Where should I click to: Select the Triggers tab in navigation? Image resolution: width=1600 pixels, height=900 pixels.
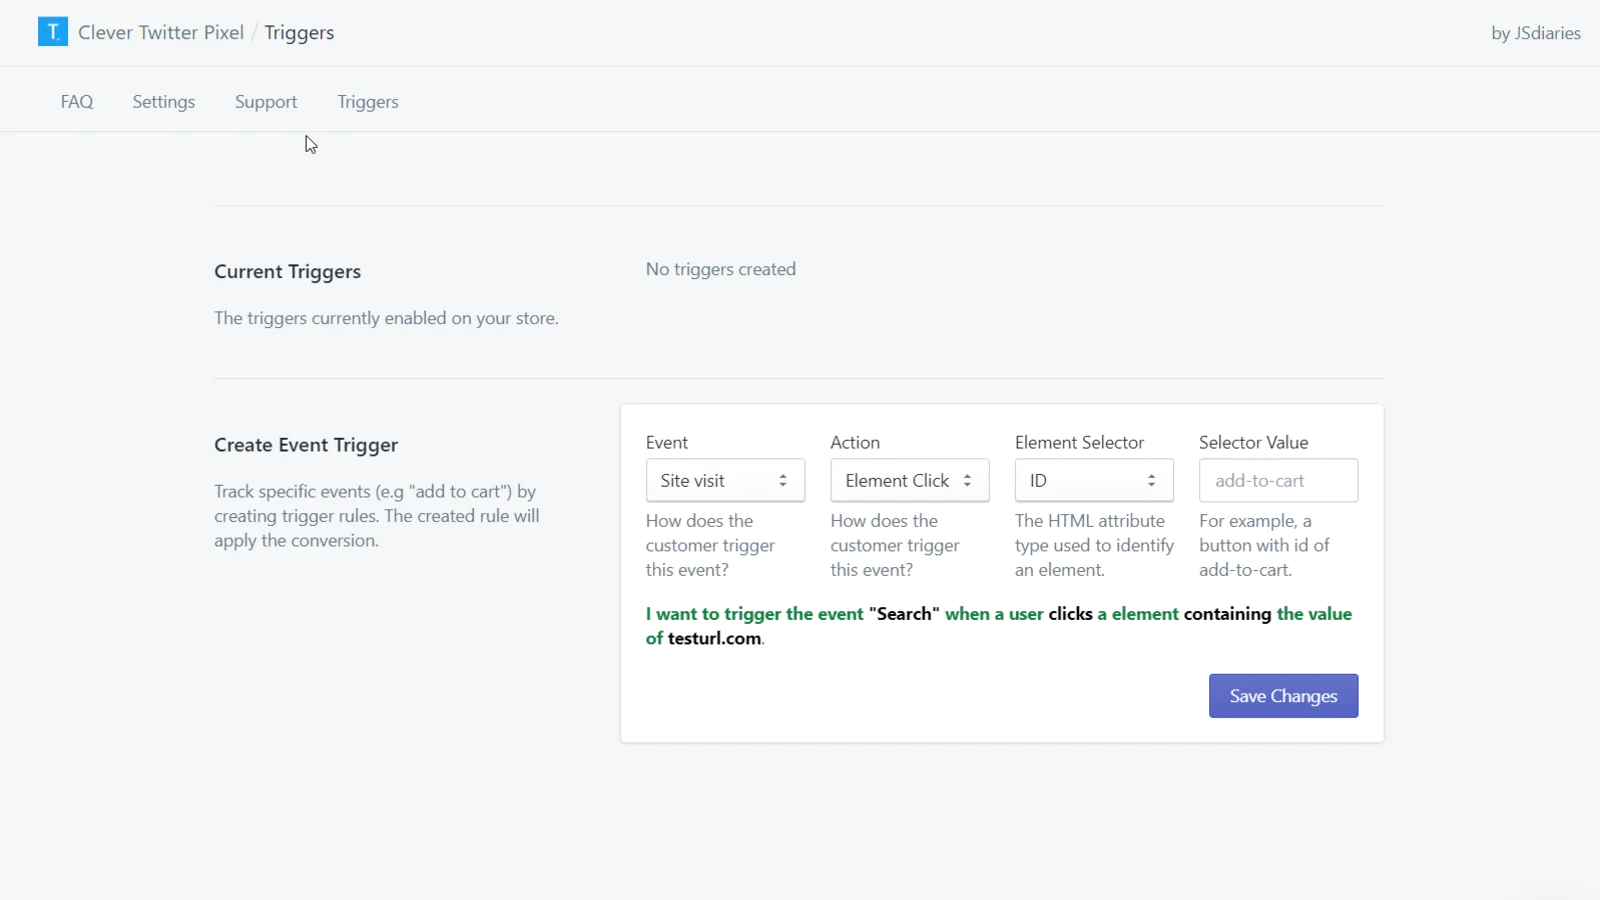coord(368,102)
